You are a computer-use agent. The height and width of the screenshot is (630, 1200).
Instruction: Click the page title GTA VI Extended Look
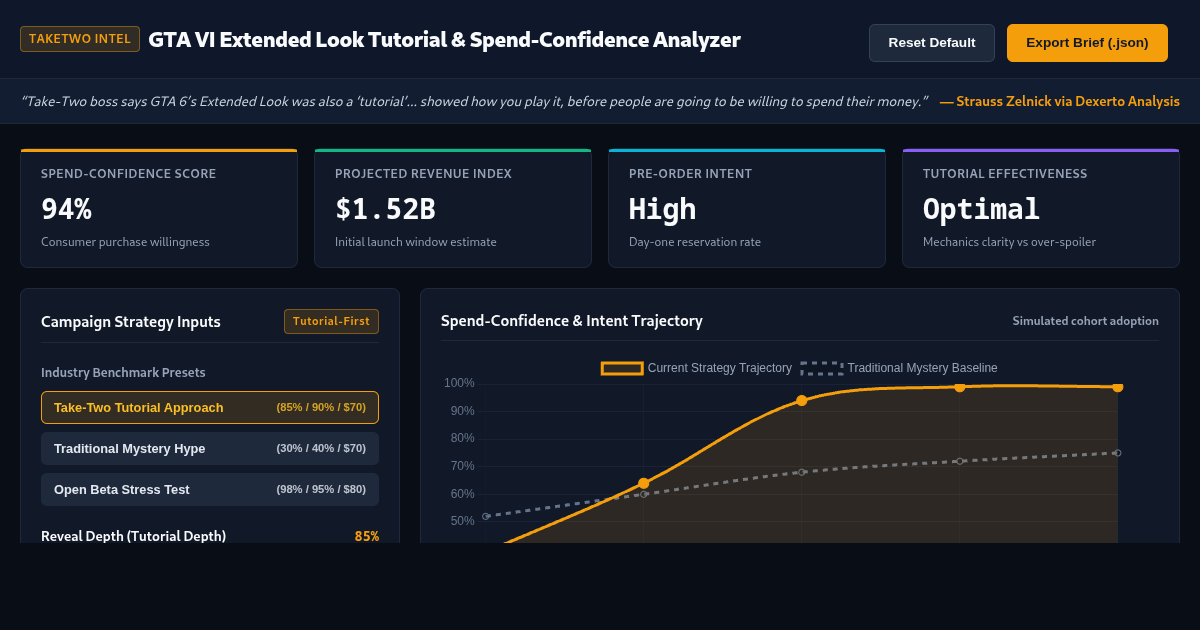coord(444,40)
